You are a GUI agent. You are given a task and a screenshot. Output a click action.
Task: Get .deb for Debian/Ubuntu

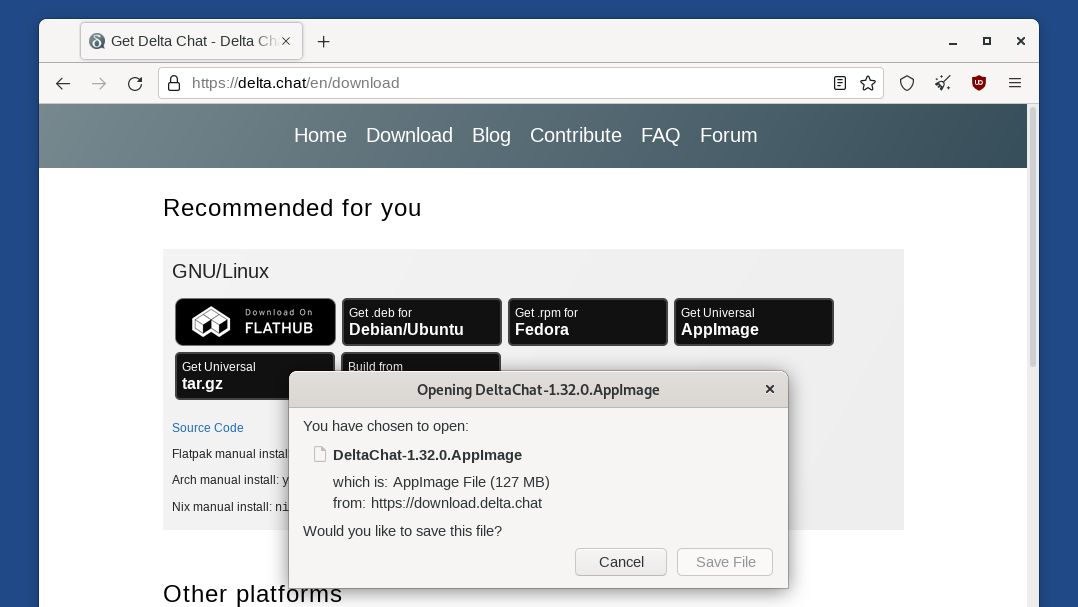[x=421, y=322]
